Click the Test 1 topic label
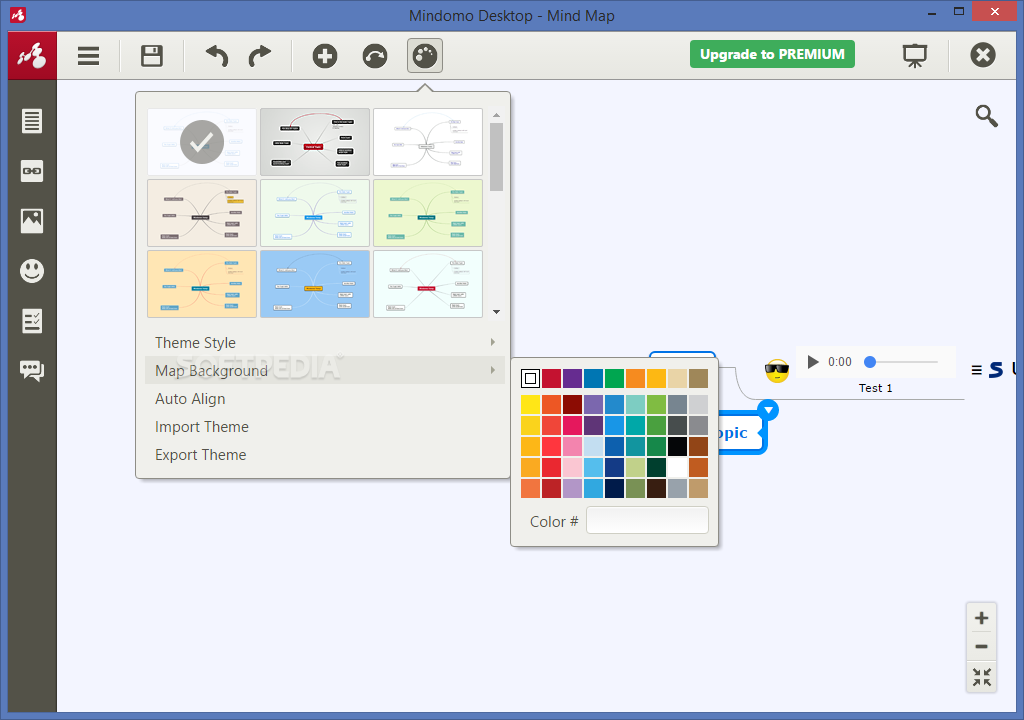 pos(875,388)
